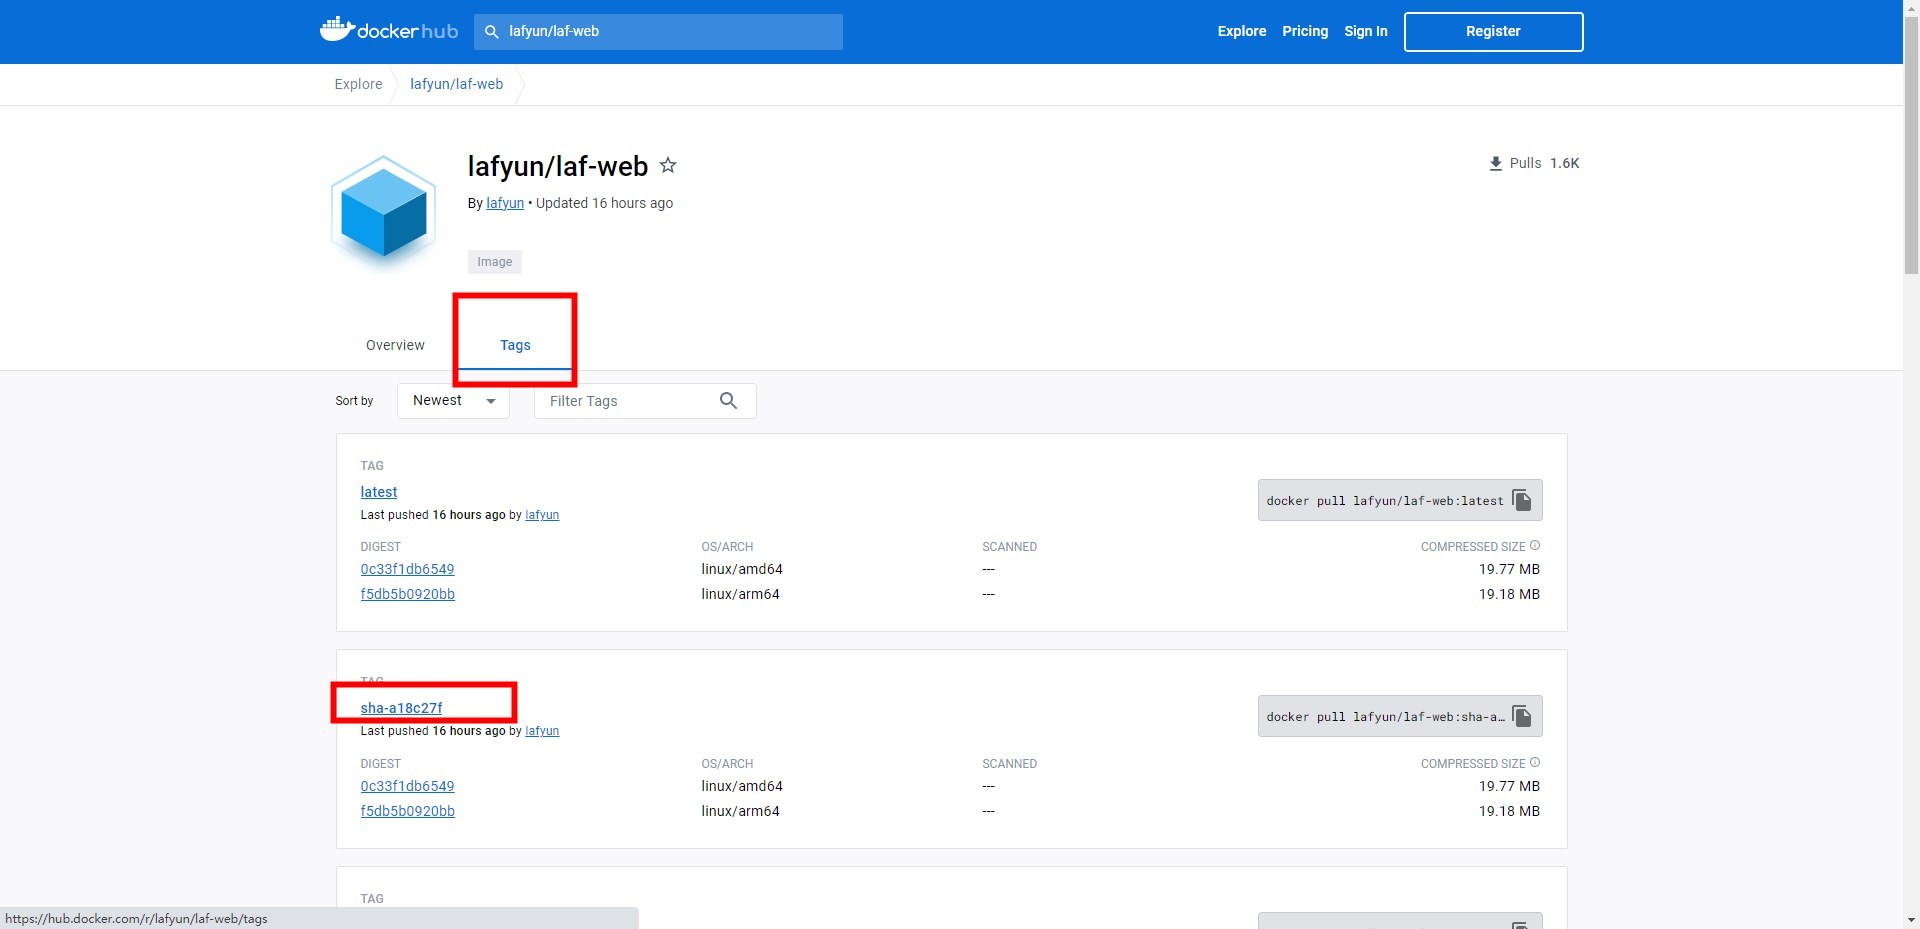Click the 19.77 MB size in the latest tag

coord(1509,569)
